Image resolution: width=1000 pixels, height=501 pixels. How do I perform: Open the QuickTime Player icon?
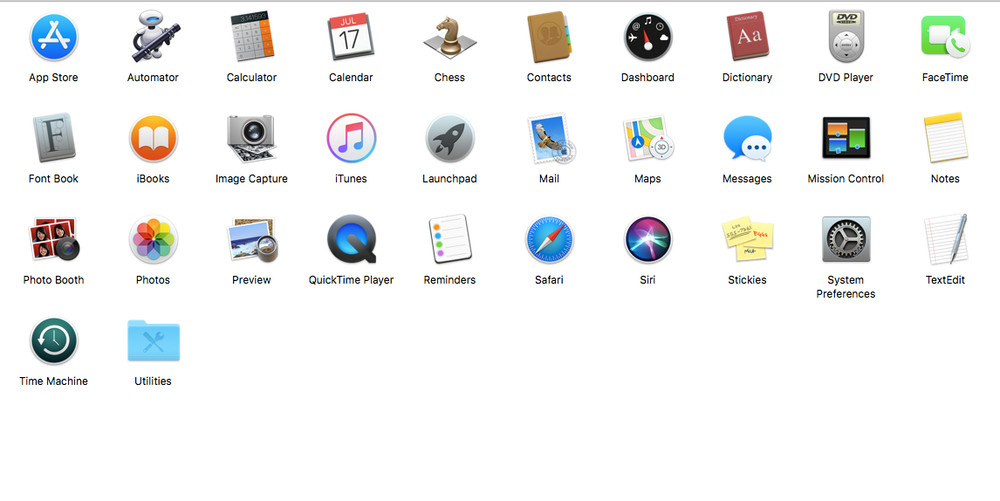[x=351, y=239]
